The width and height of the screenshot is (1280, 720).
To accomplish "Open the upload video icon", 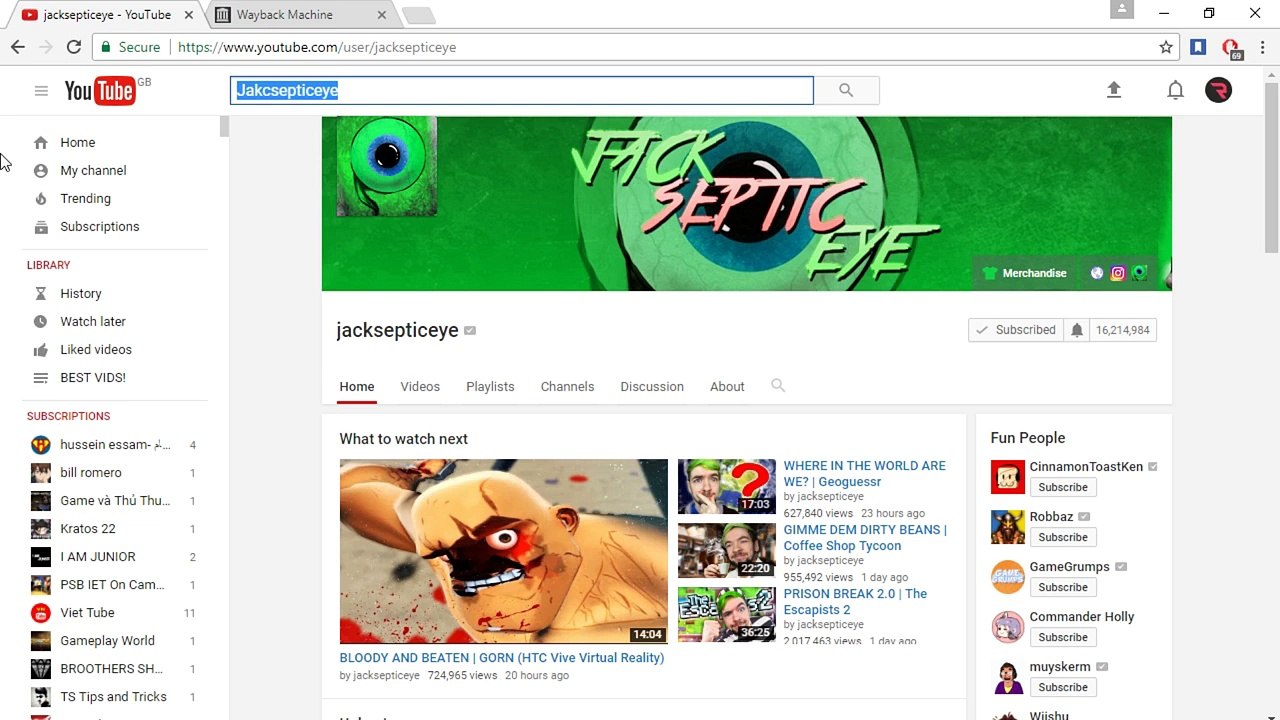I will [1114, 90].
